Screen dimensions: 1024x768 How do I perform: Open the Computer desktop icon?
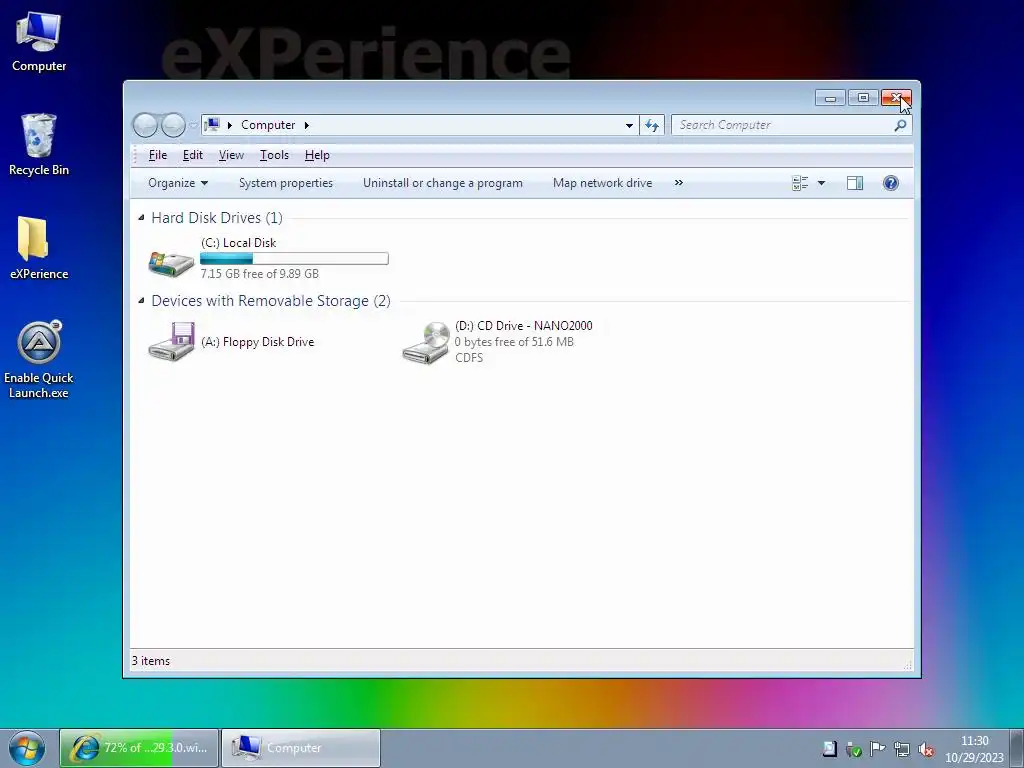(39, 41)
